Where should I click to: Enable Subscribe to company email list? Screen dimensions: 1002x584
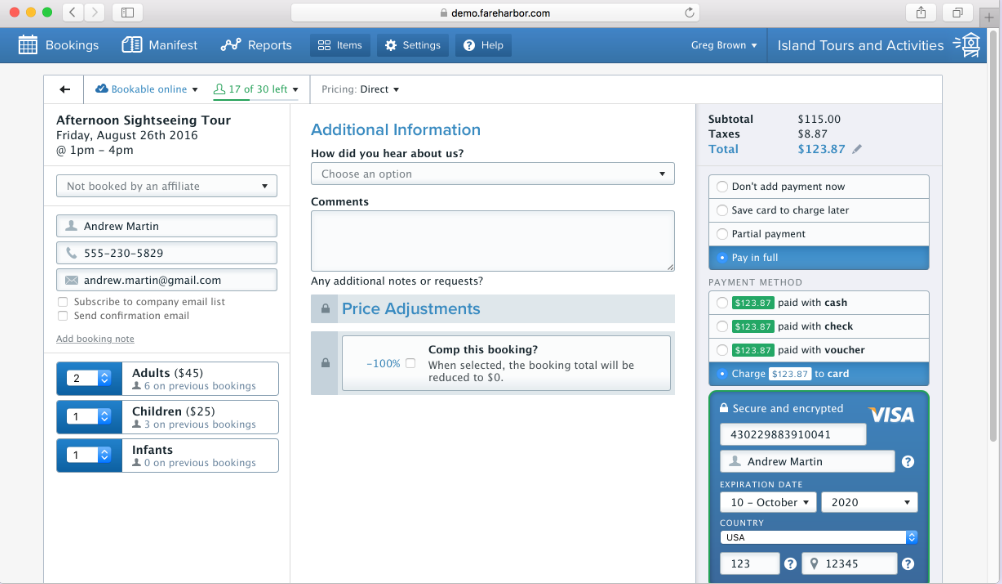pyautogui.click(x=63, y=302)
